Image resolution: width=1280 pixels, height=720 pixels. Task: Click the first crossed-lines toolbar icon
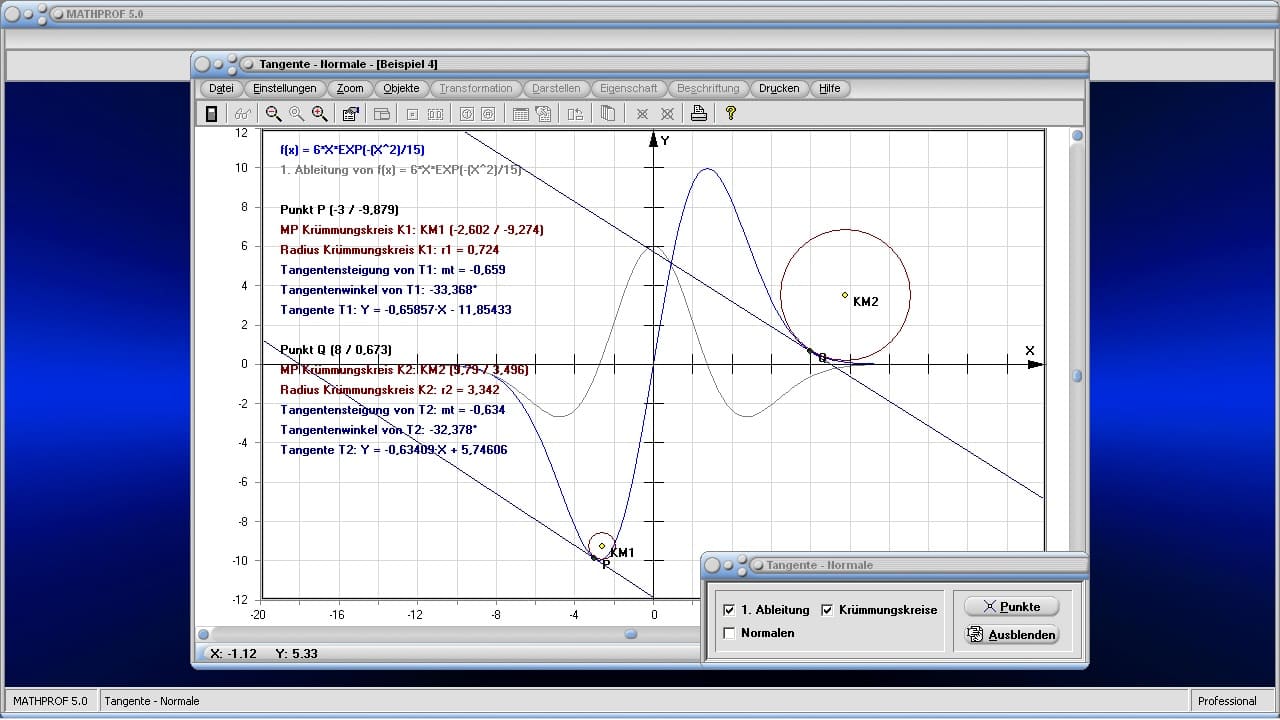(642, 114)
